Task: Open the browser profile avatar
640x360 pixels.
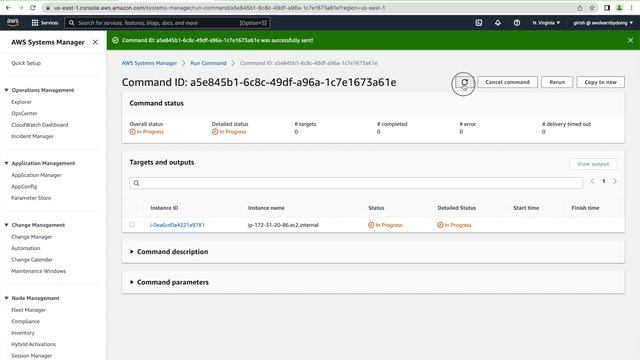Action: click(619, 8)
